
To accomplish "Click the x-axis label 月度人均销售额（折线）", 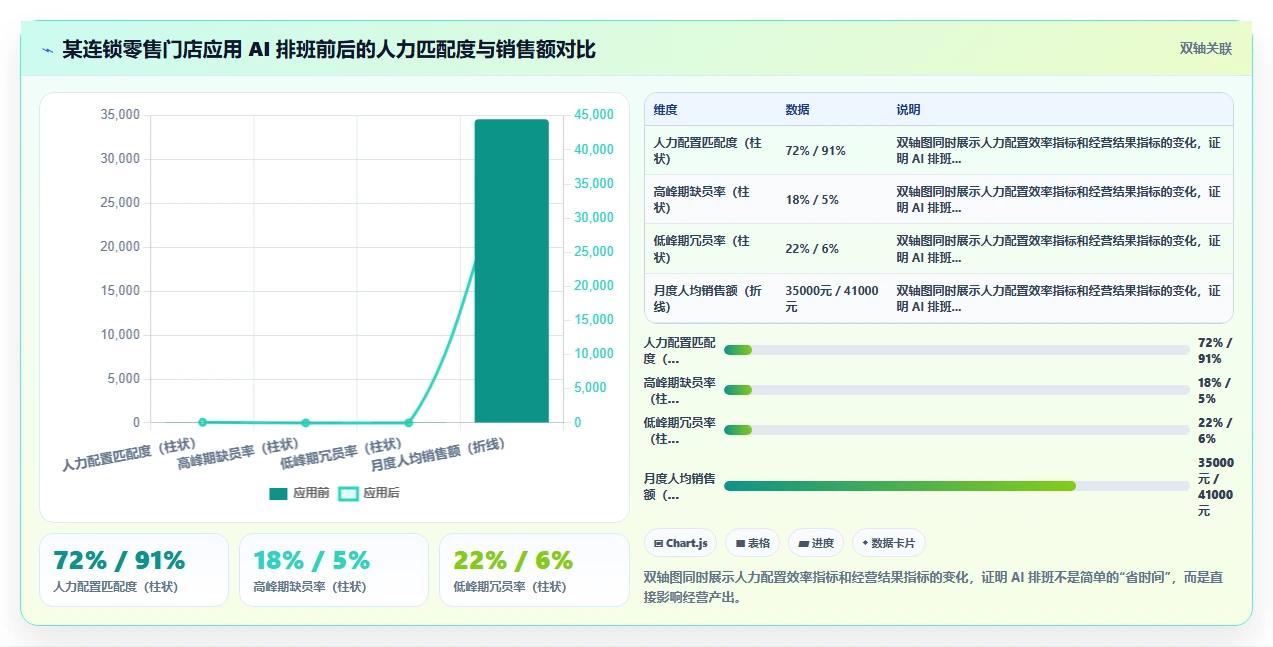I will tap(438, 455).
